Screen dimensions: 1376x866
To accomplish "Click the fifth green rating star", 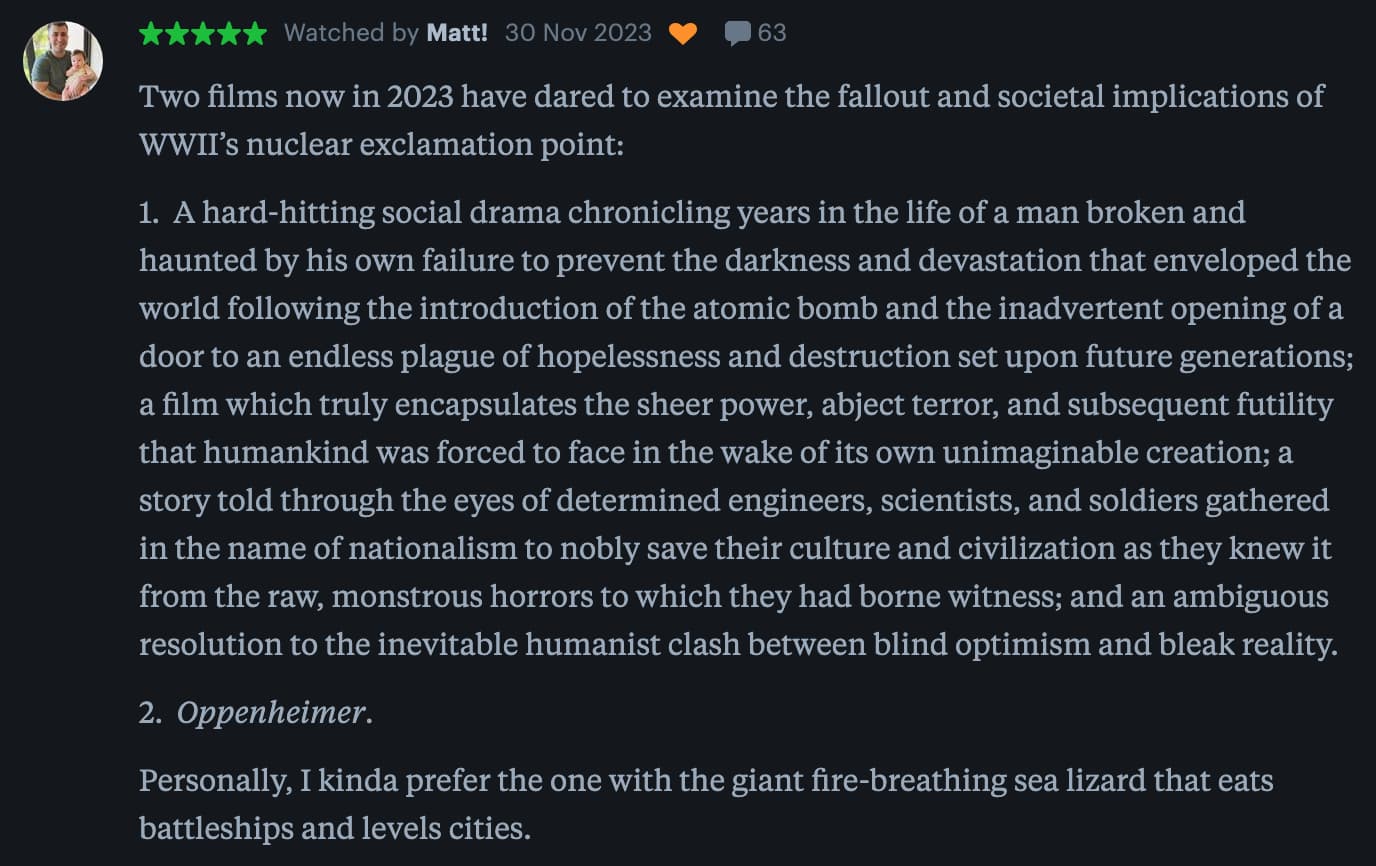I will coord(255,33).
